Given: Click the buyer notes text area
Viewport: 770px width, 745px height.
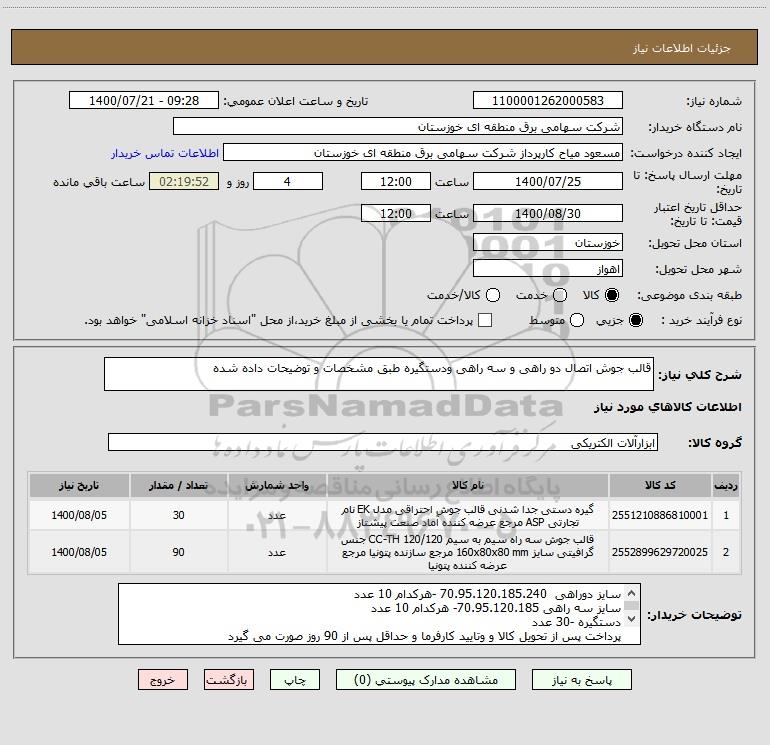Looking at the screenshot, I should [379, 614].
